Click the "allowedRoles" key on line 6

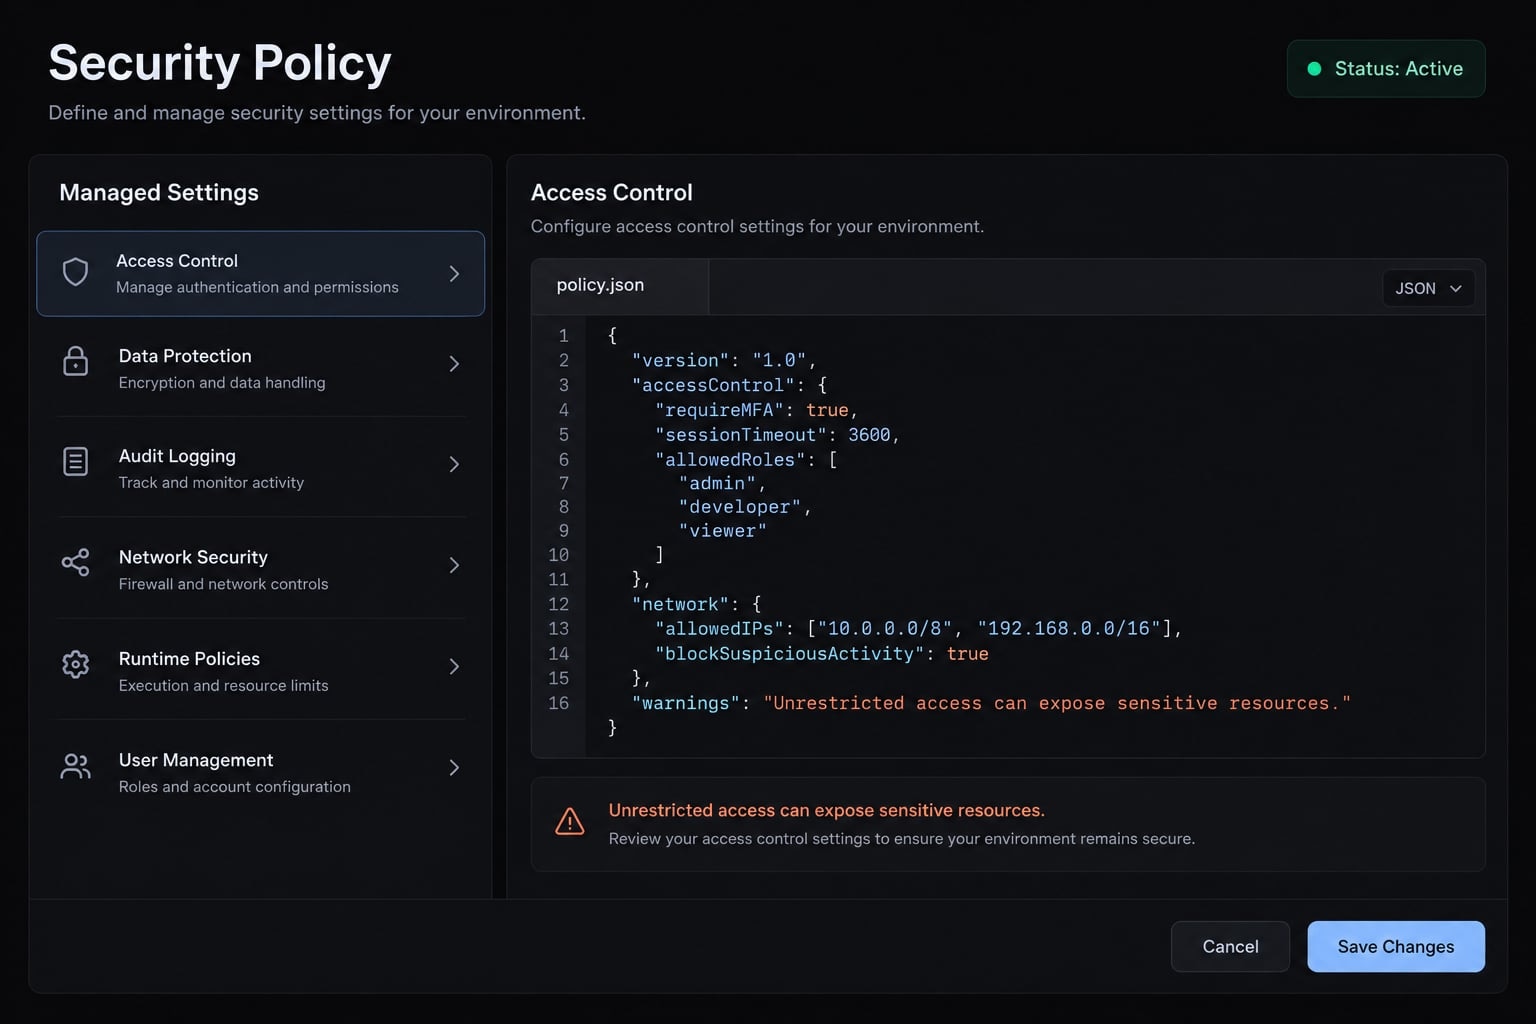pos(730,460)
